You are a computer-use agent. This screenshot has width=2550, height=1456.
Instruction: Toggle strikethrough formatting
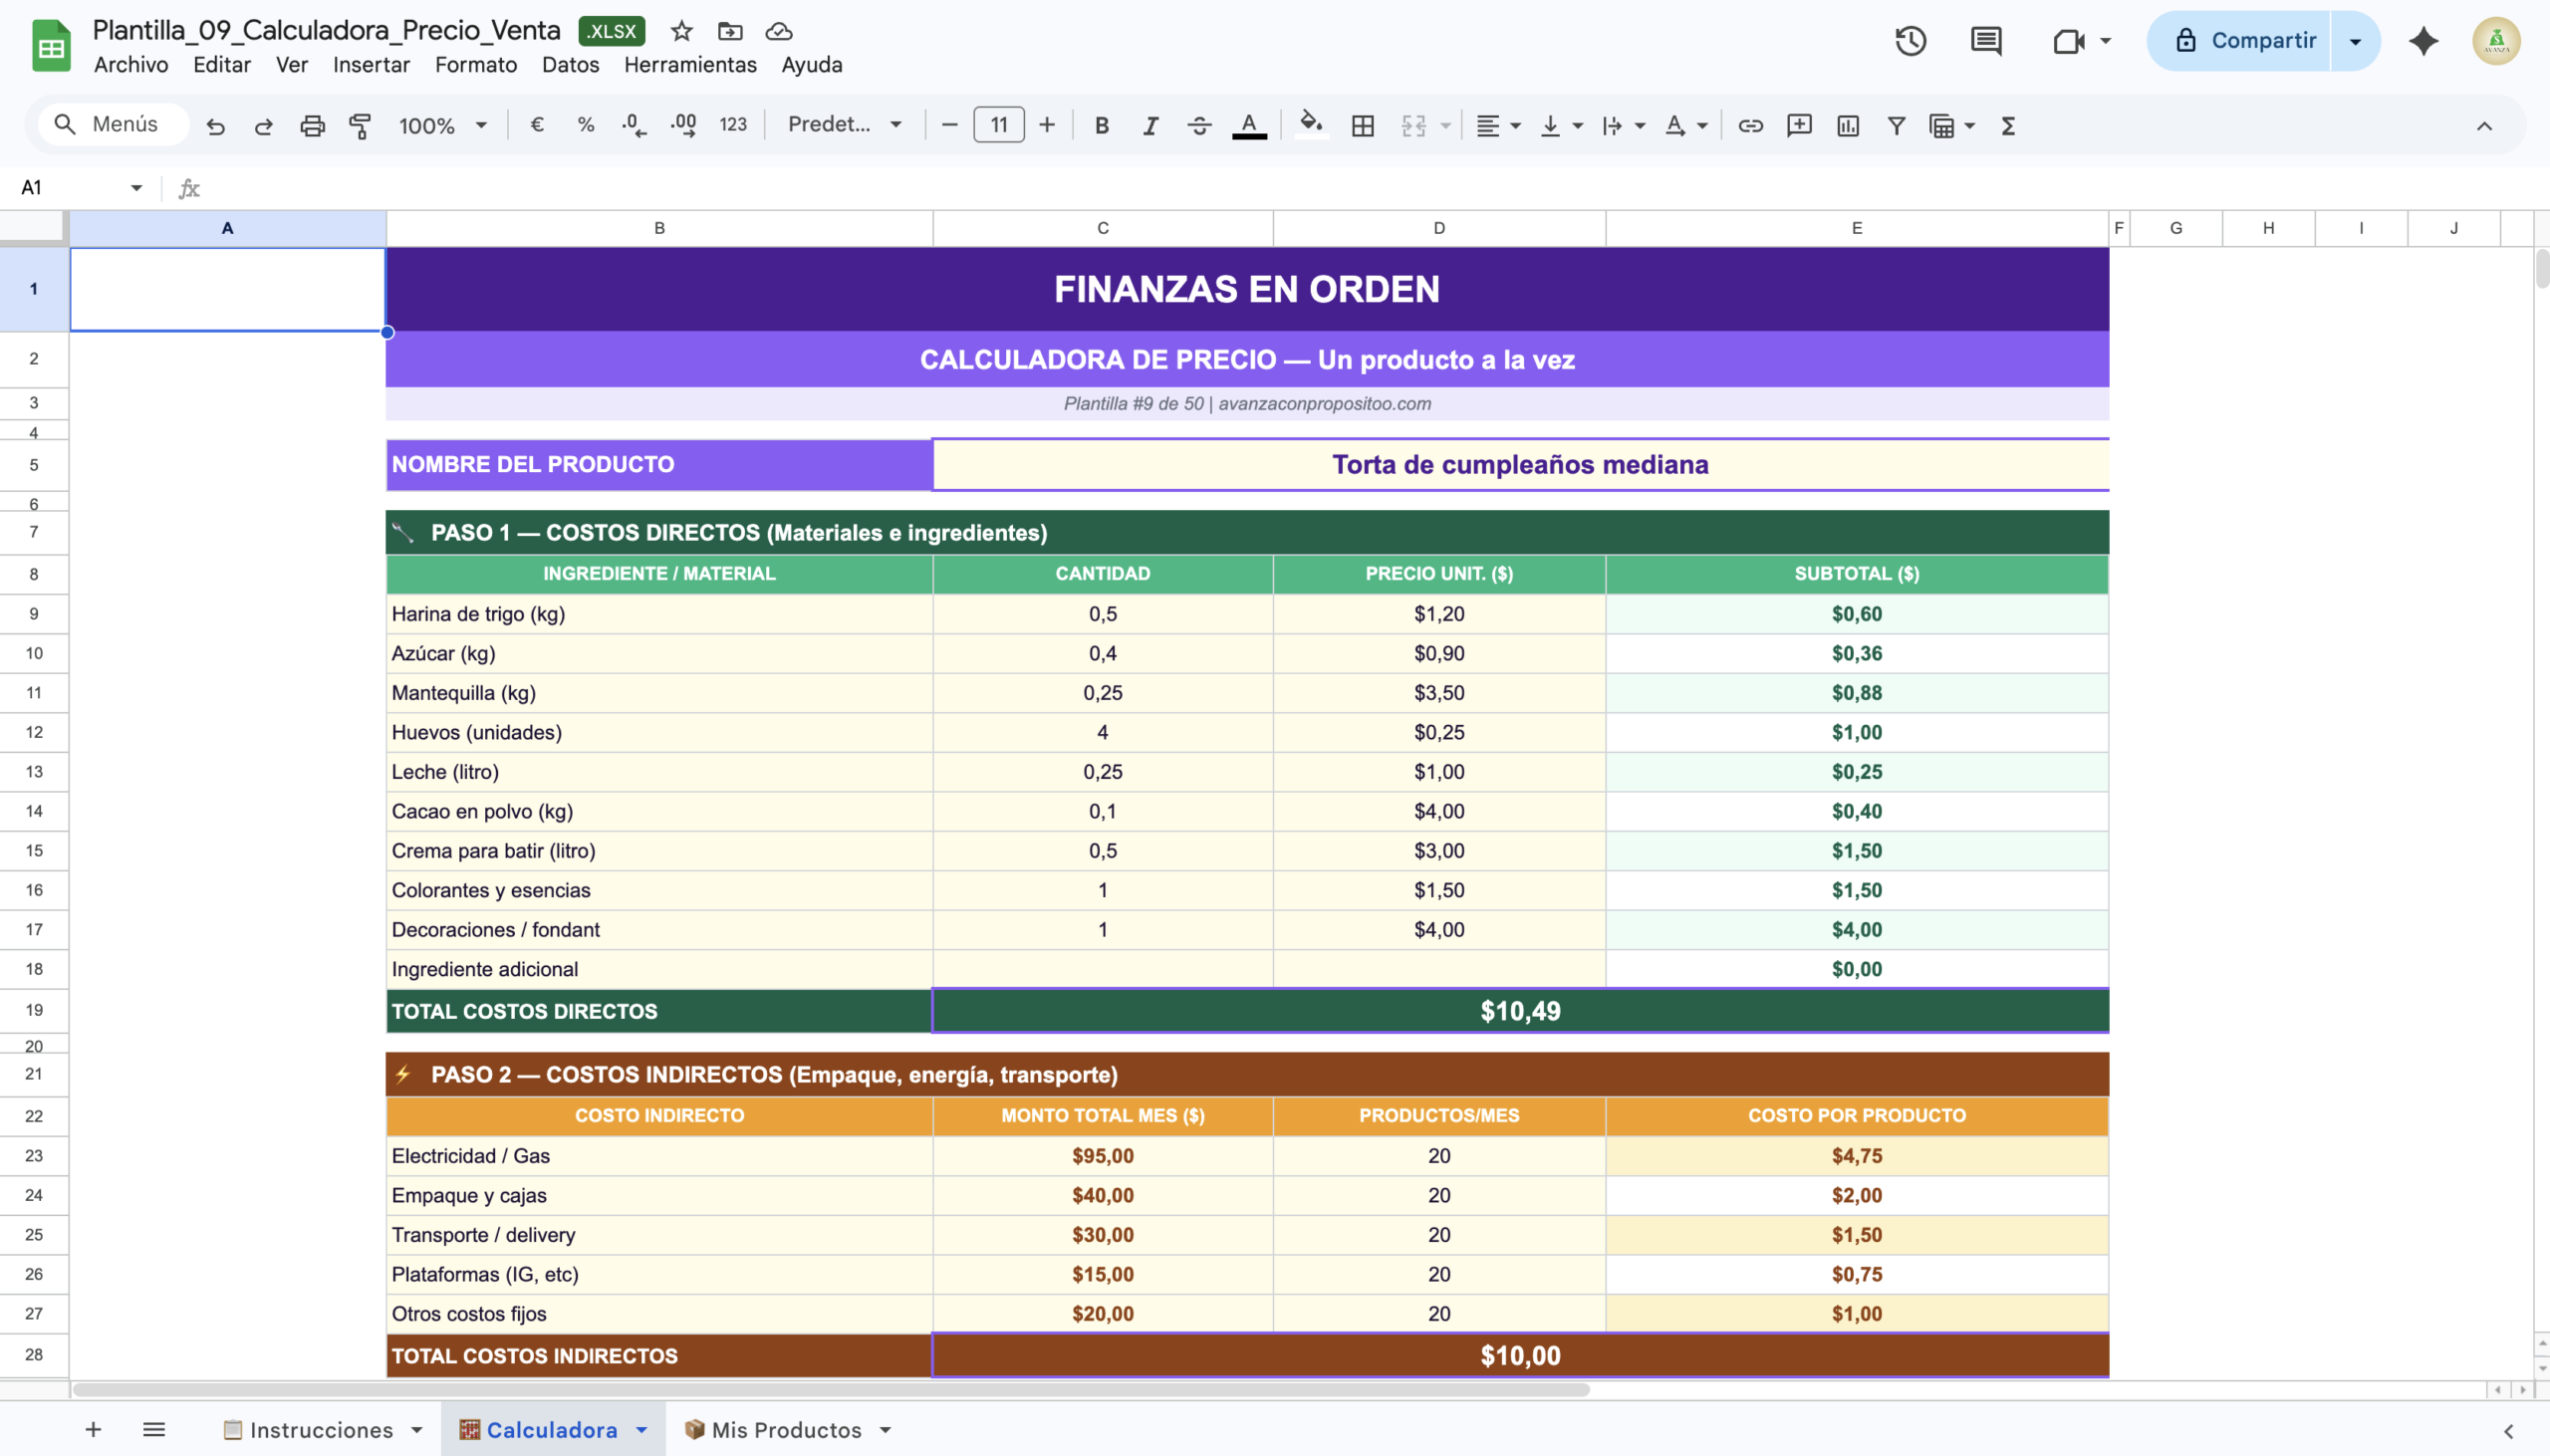1199,125
